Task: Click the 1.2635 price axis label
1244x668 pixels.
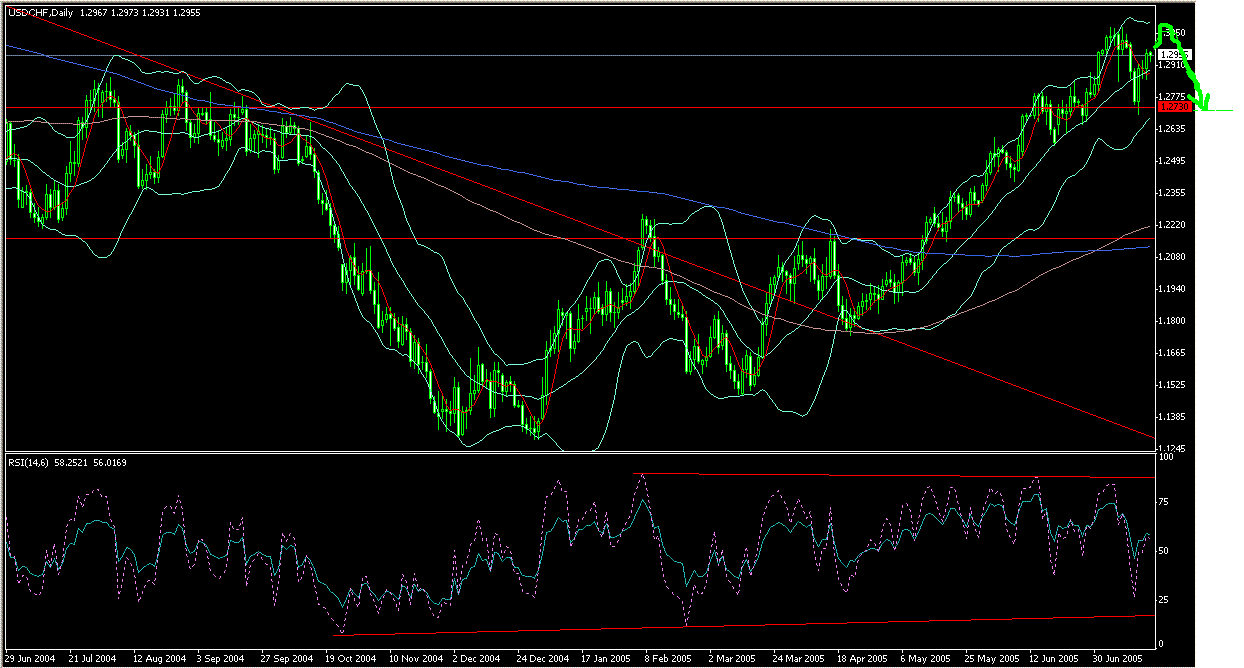Action: pos(1170,129)
